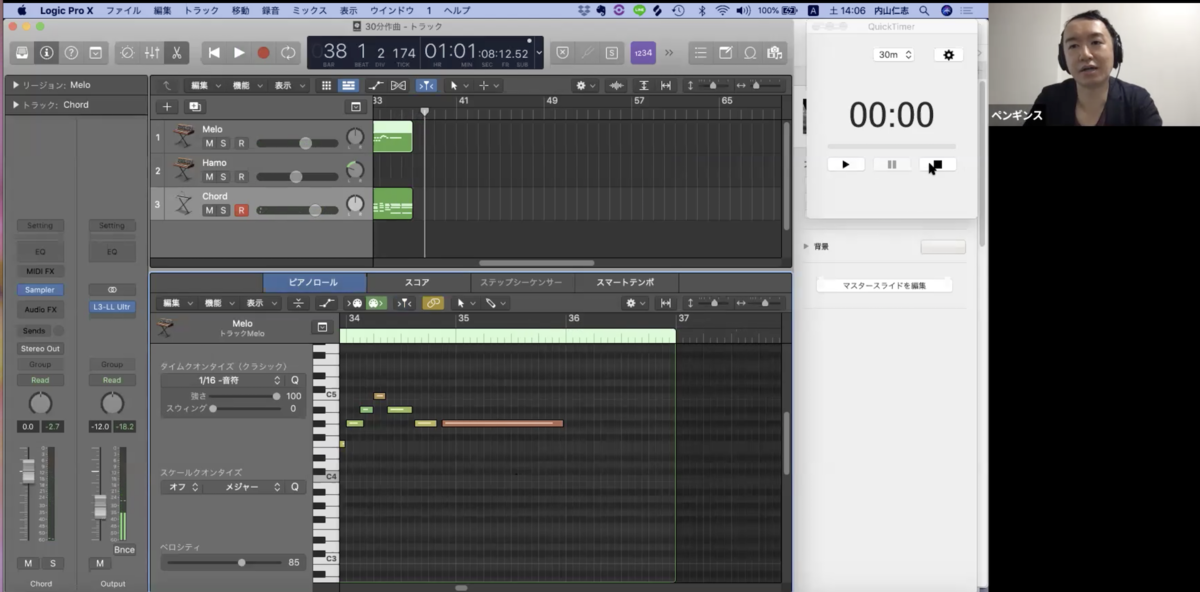
Task: Toggle piano roll MIDI Out button
Action: tap(376, 303)
